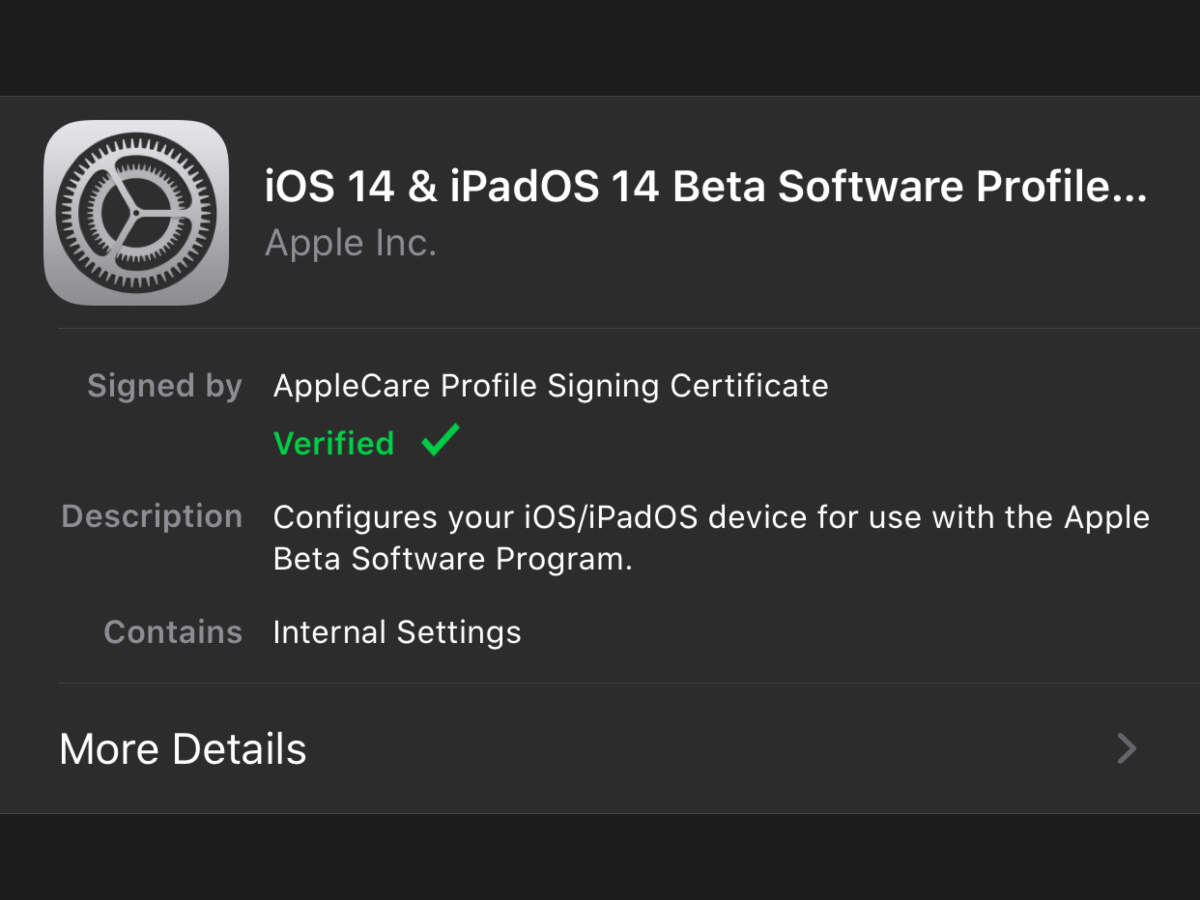Open More Details
This screenshot has height=900, width=1200.
click(x=182, y=749)
